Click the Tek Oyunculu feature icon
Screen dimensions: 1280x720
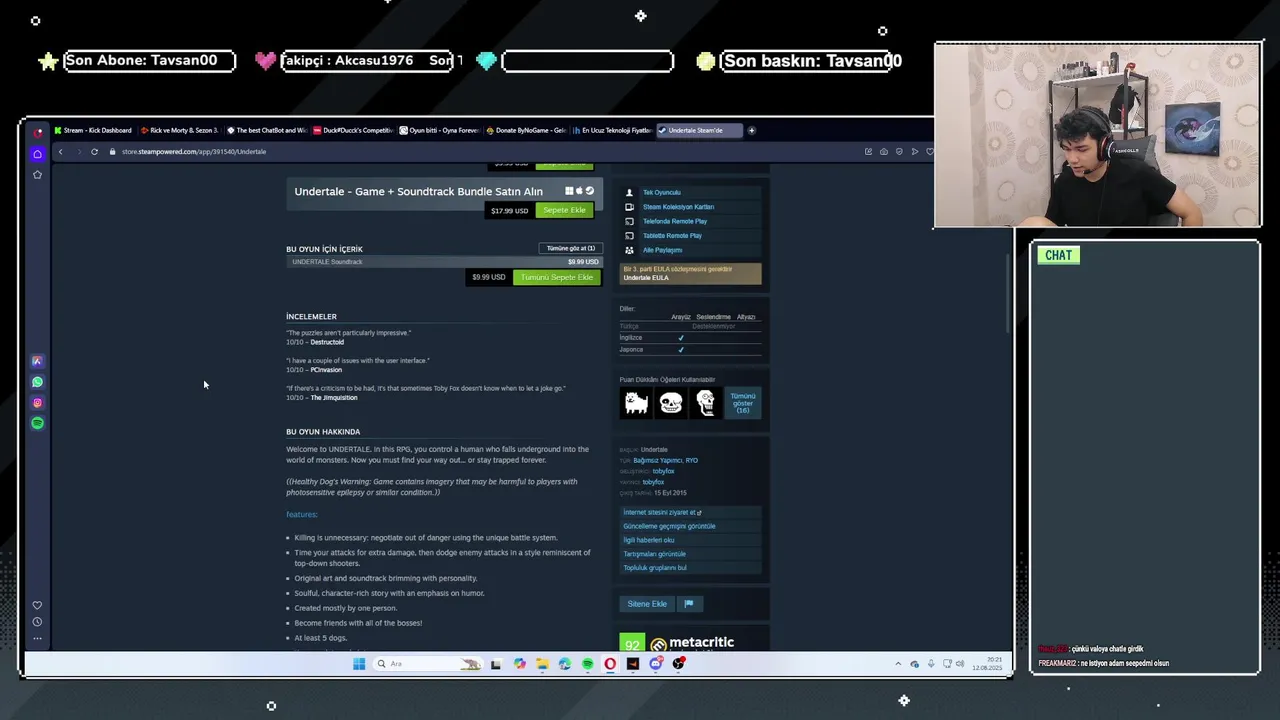pyautogui.click(x=629, y=192)
